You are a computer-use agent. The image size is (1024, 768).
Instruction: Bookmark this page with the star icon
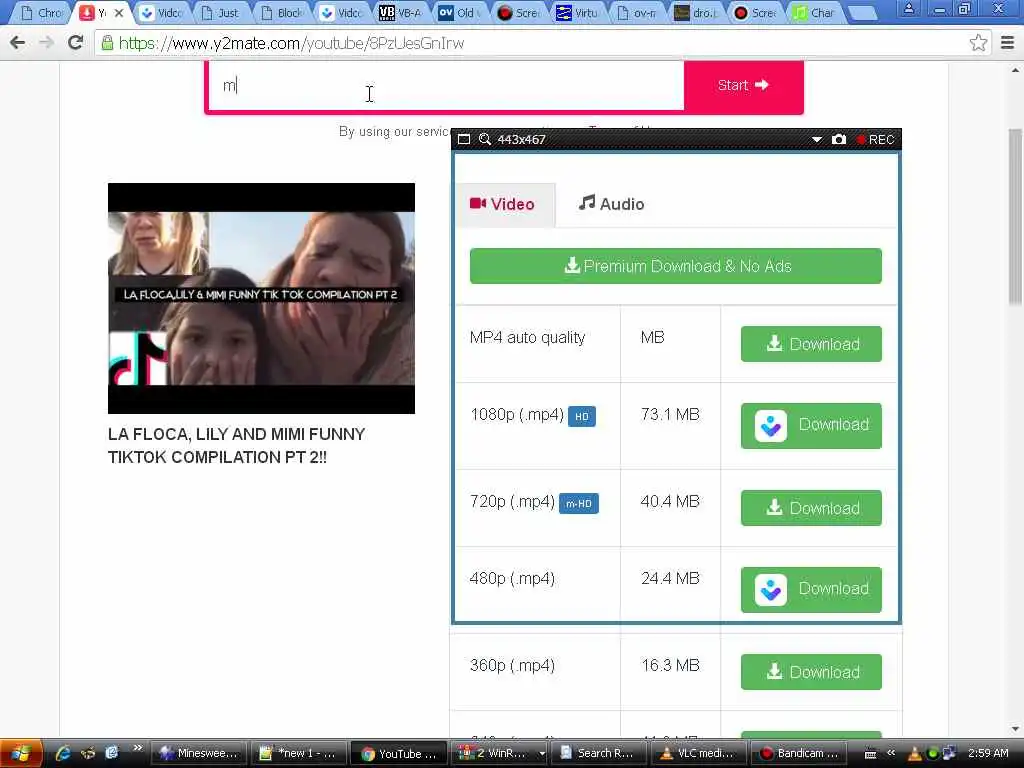(x=978, y=43)
